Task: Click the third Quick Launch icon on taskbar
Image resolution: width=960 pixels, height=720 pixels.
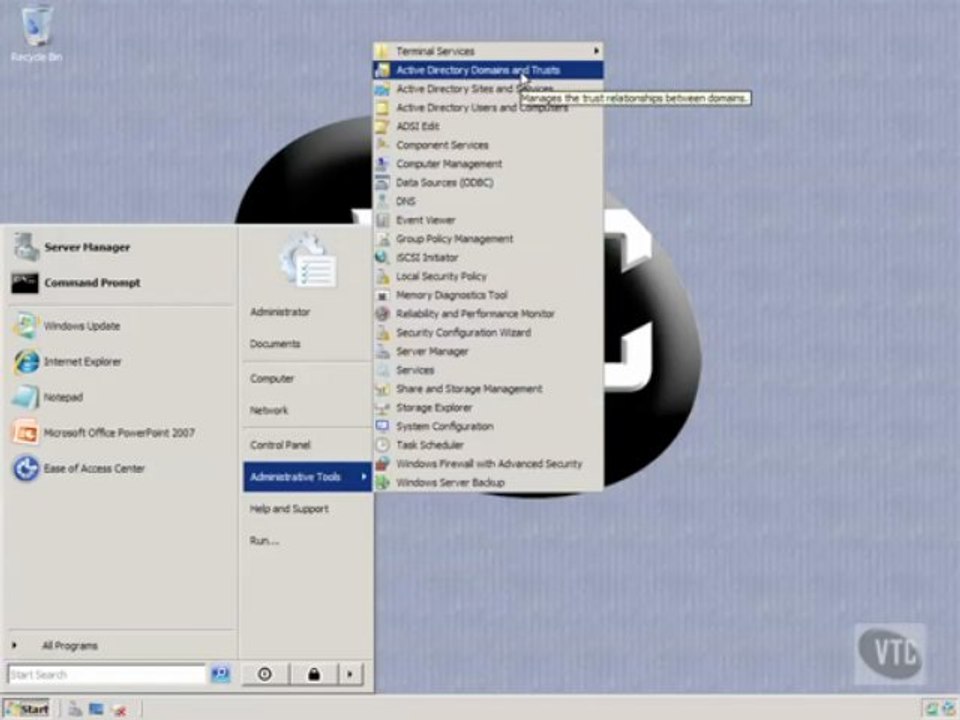Action: [x=119, y=710]
